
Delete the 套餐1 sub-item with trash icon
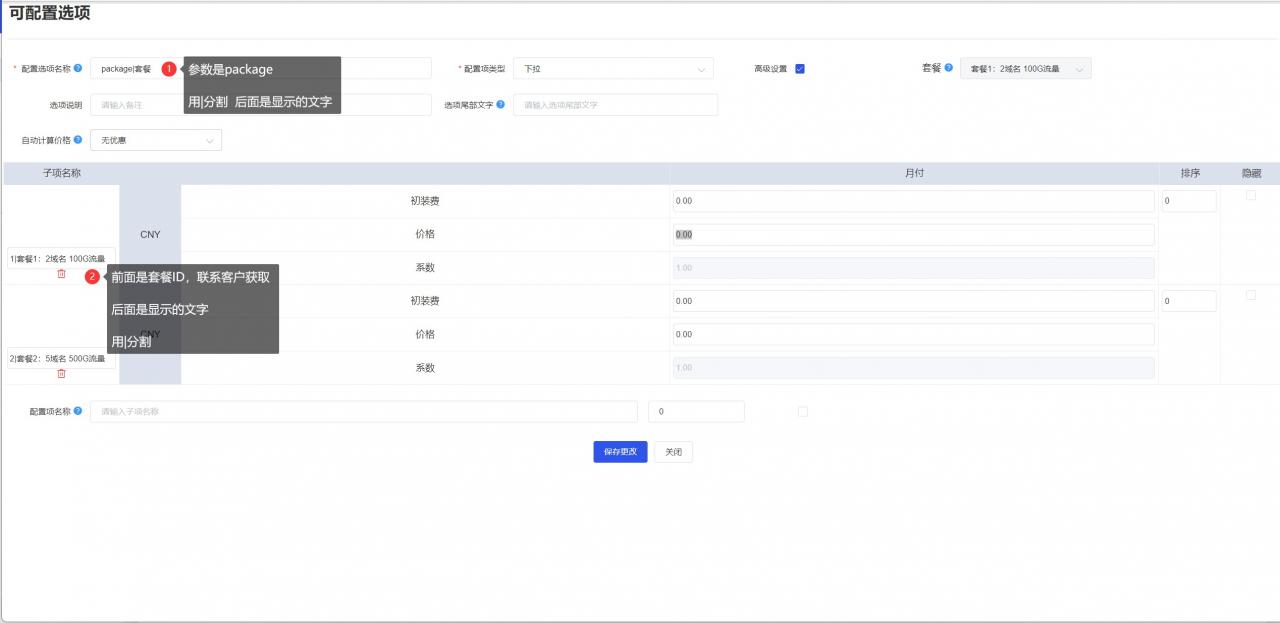click(61, 274)
